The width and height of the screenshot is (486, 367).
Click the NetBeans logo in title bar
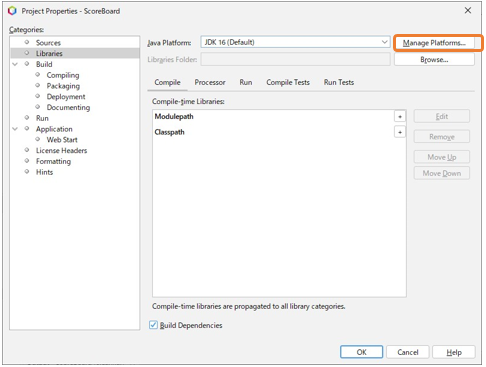(12, 11)
